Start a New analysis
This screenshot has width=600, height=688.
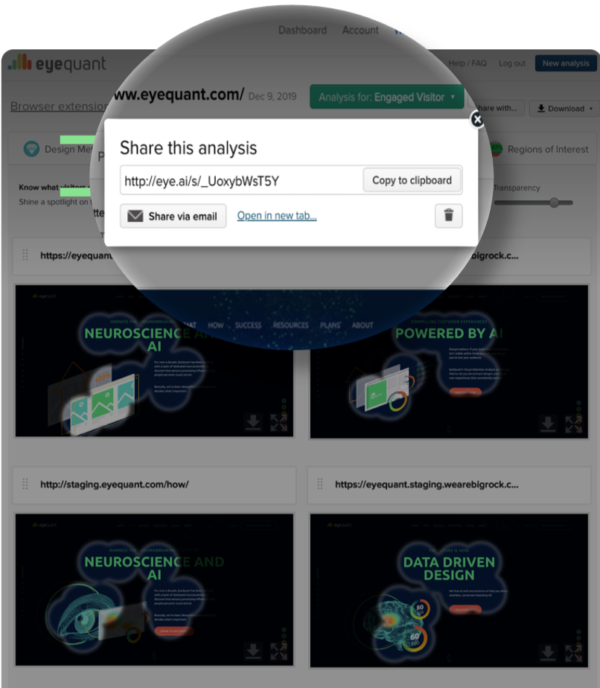tap(566, 63)
